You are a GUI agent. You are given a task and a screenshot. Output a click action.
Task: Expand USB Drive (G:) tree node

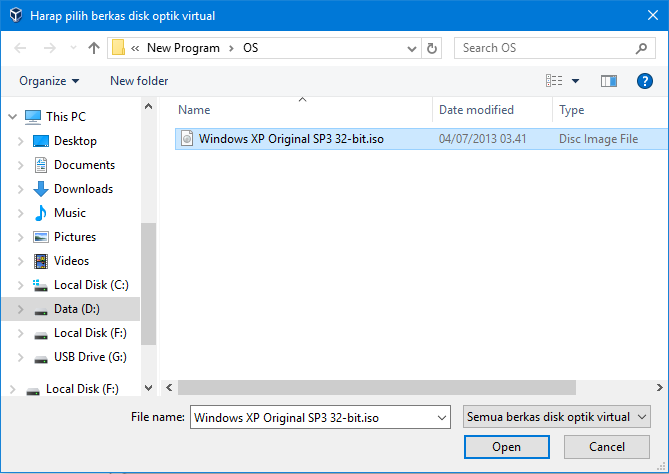[x=20, y=357]
